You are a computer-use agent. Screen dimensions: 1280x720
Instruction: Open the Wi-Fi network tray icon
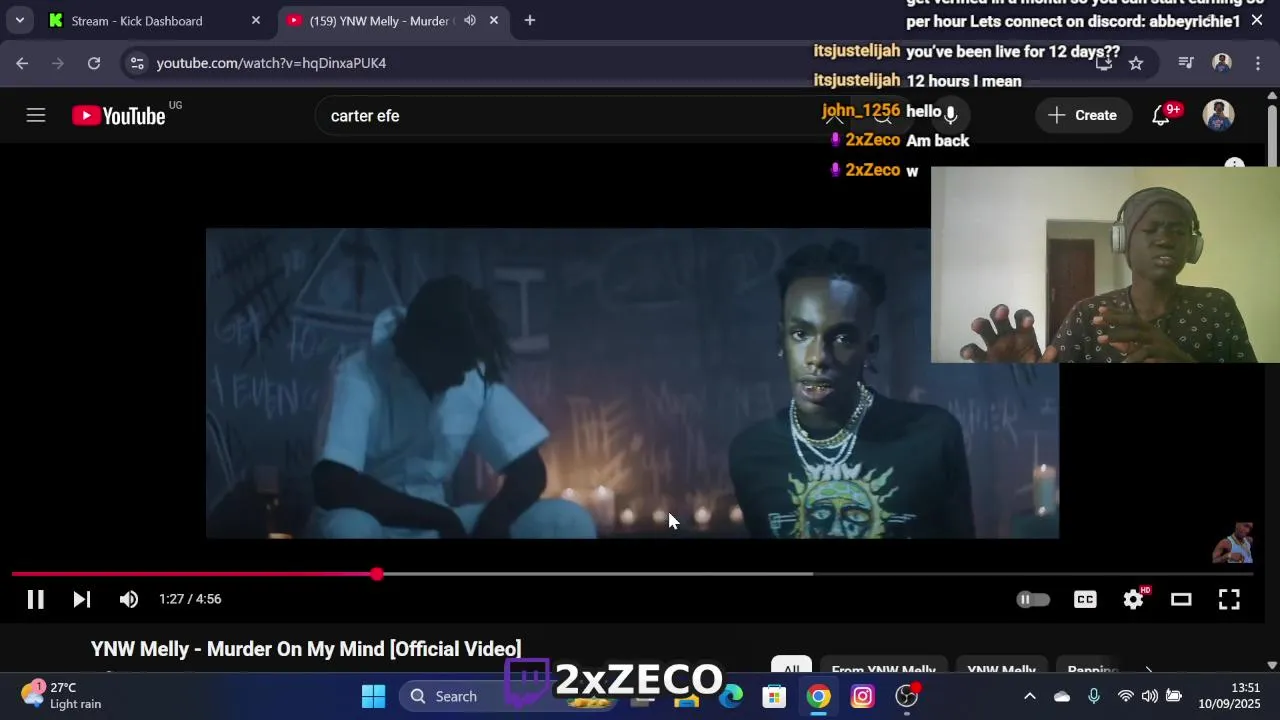point(1126,696)
